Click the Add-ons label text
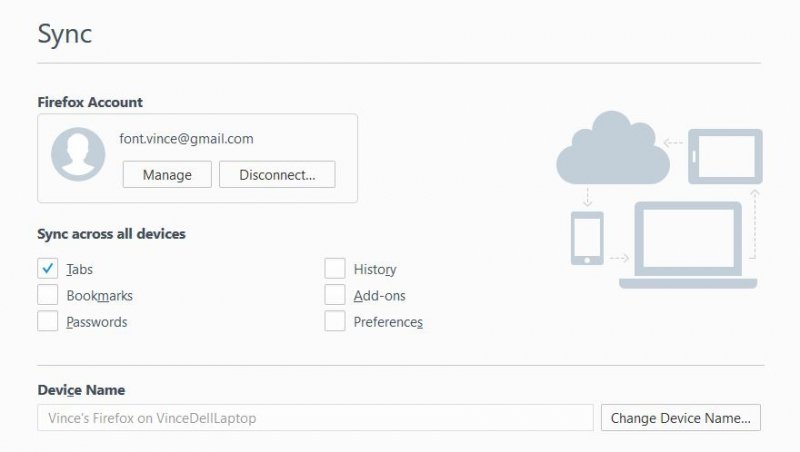The image size is (800, 452). (380, 296)
